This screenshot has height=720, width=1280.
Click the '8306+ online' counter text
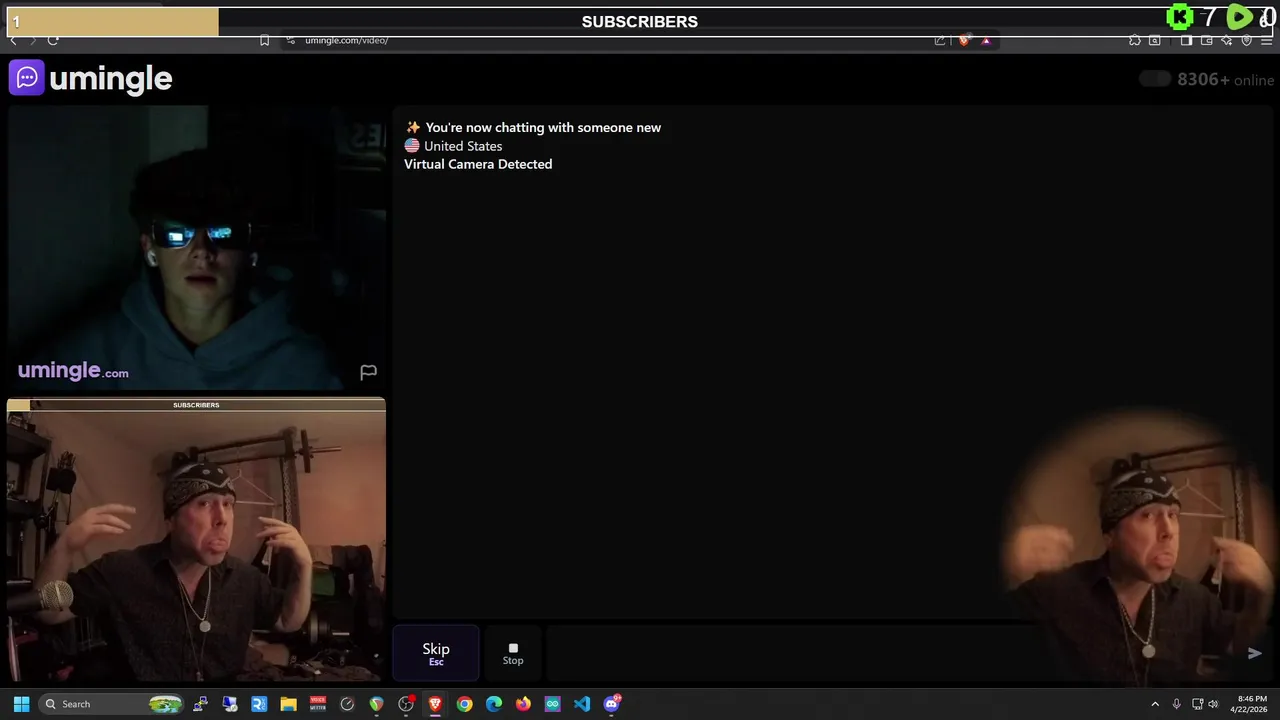click(1226, 80)
